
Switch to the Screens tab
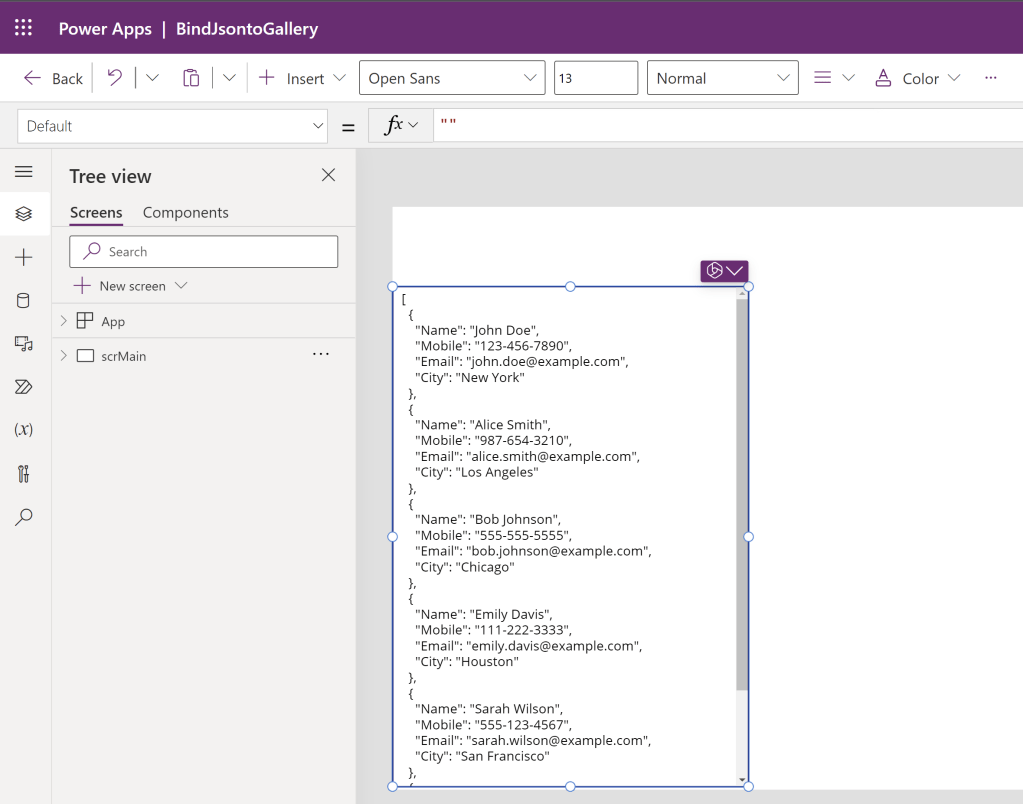[95, 212]
